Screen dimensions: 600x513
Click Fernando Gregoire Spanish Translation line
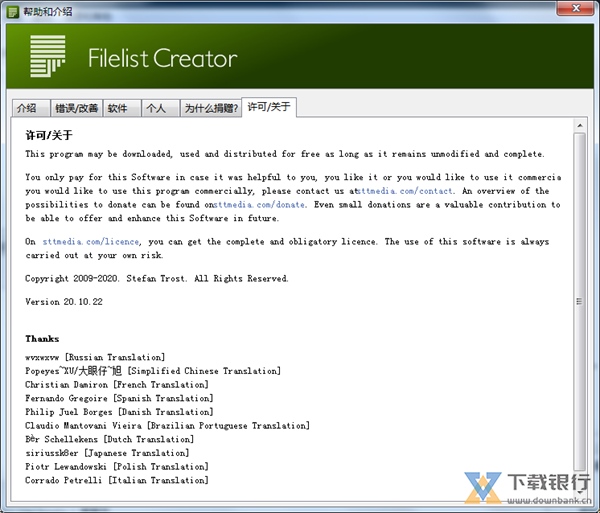(x=119, y=399)
